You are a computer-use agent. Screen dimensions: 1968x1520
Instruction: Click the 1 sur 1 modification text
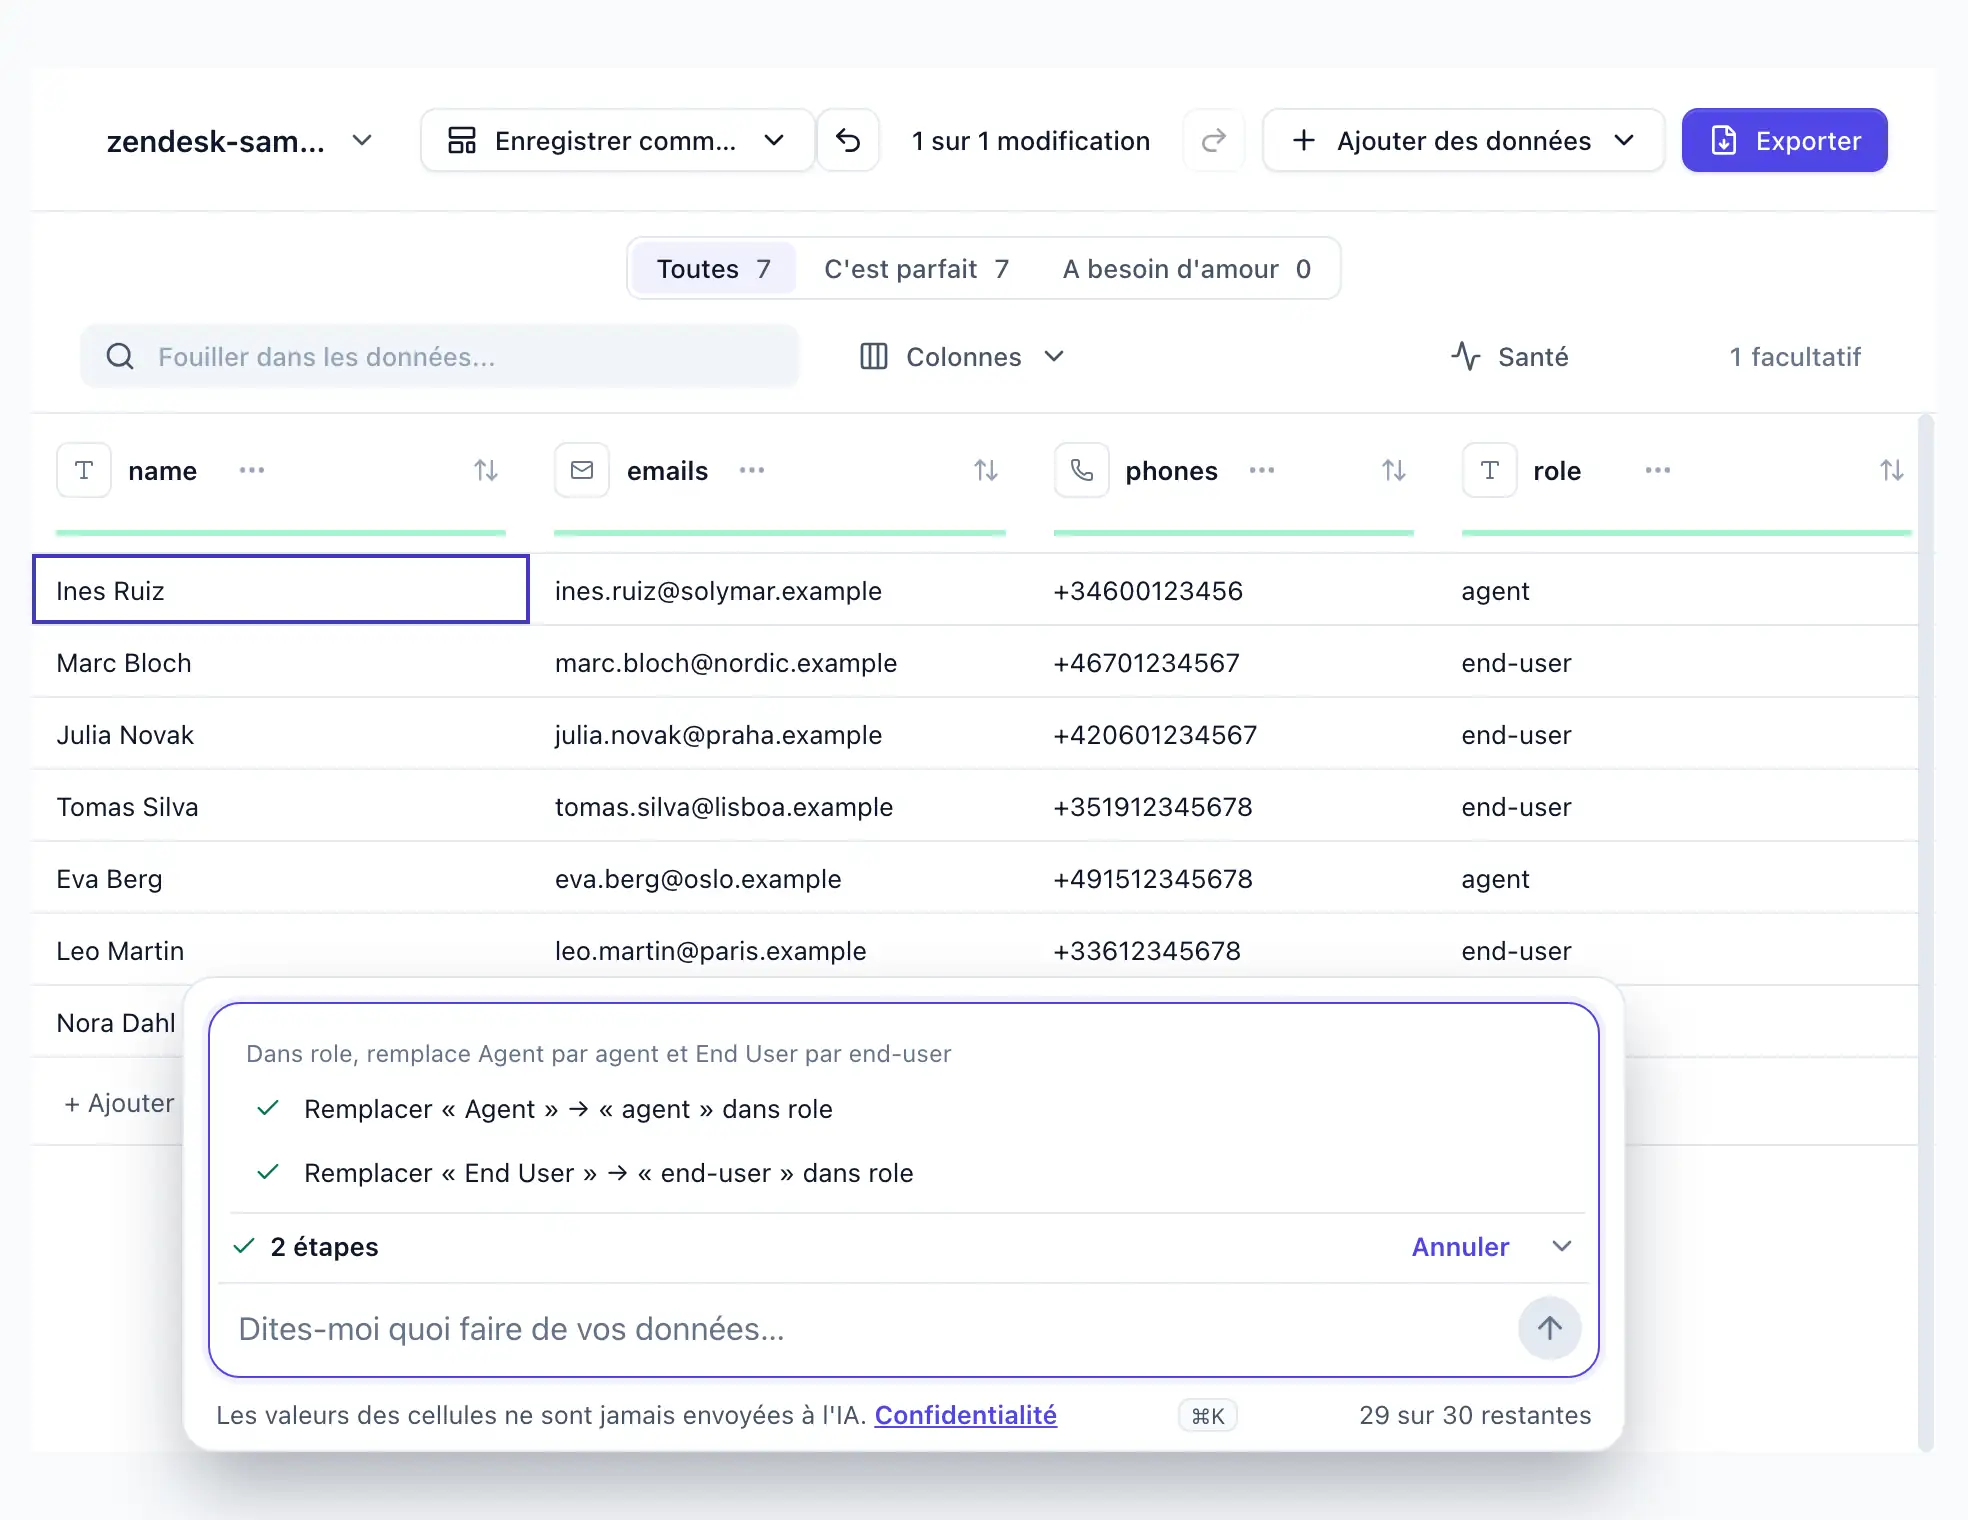(1031, 141)
